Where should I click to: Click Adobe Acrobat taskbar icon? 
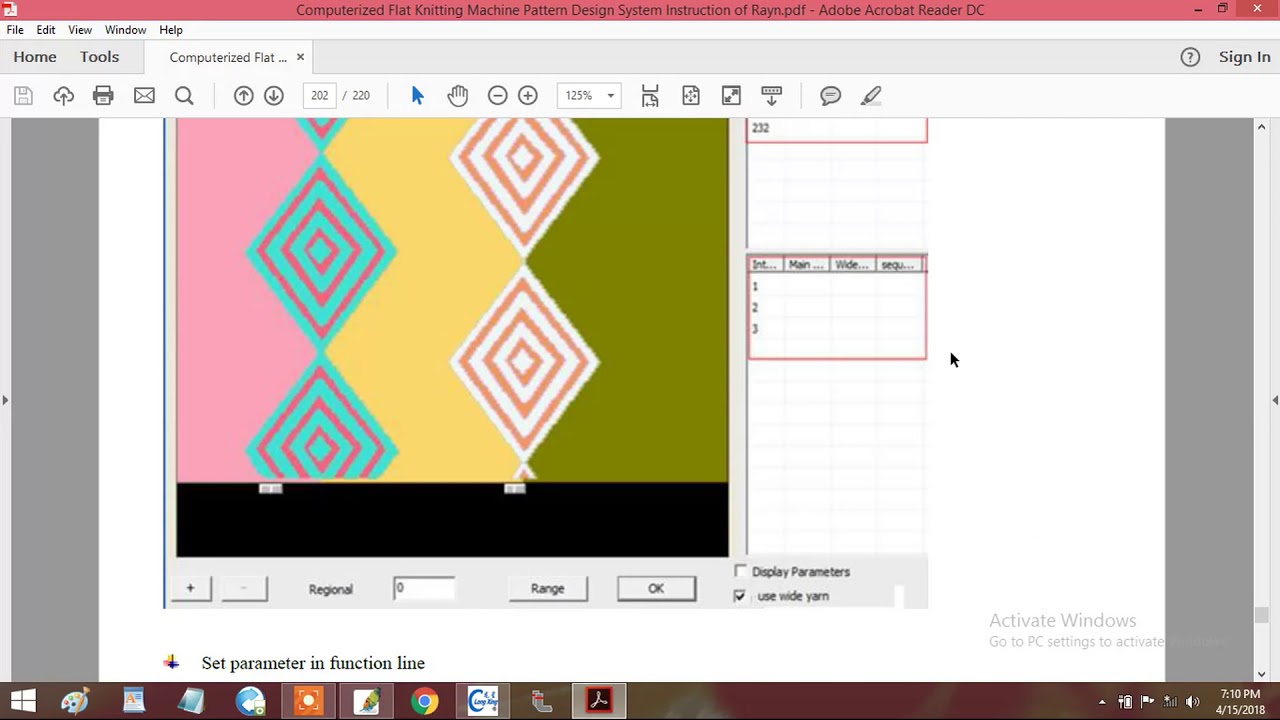point(599,701)
